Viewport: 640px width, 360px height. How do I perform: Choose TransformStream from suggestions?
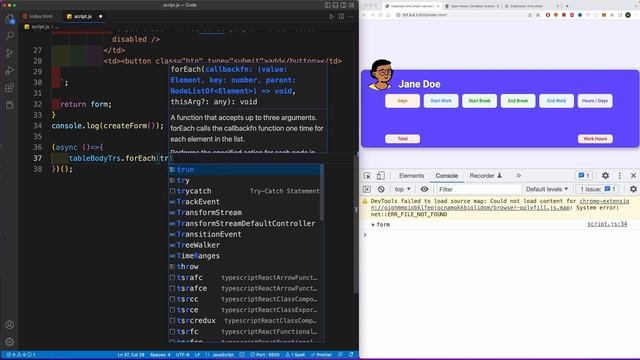tap(245, 213)
